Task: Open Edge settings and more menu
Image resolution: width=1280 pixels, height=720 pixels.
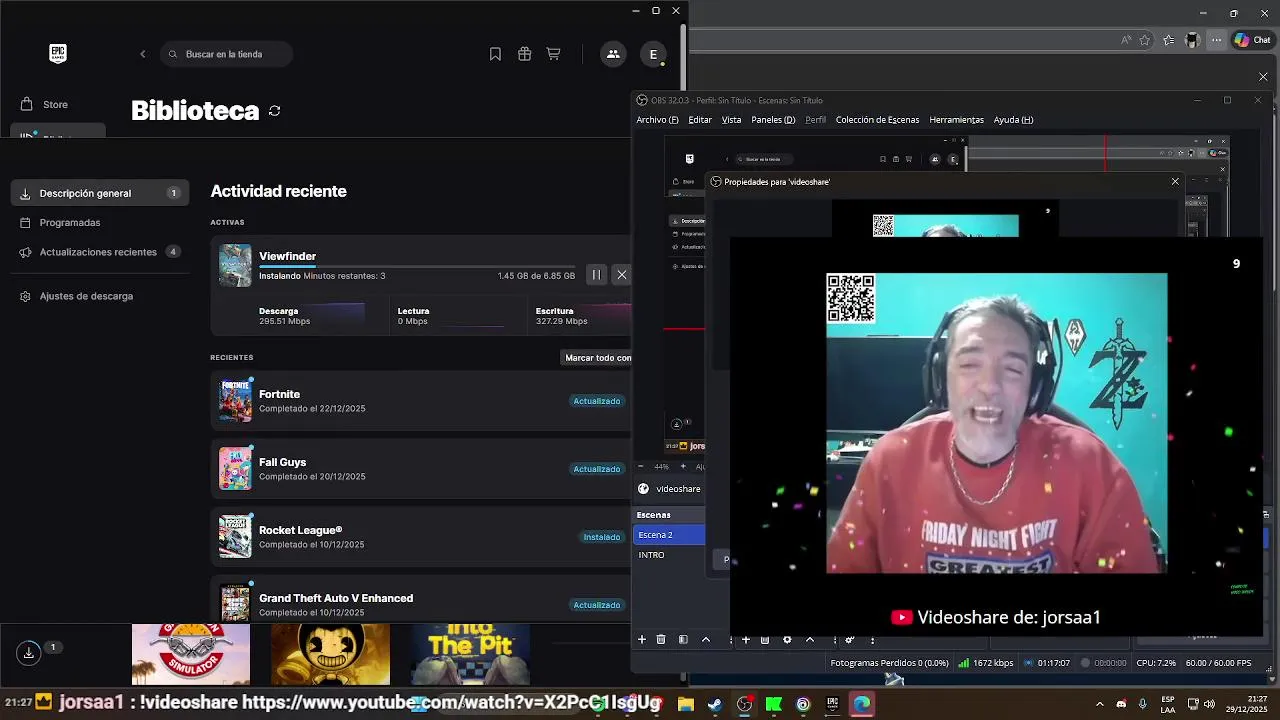Action: coord(1216,40)
